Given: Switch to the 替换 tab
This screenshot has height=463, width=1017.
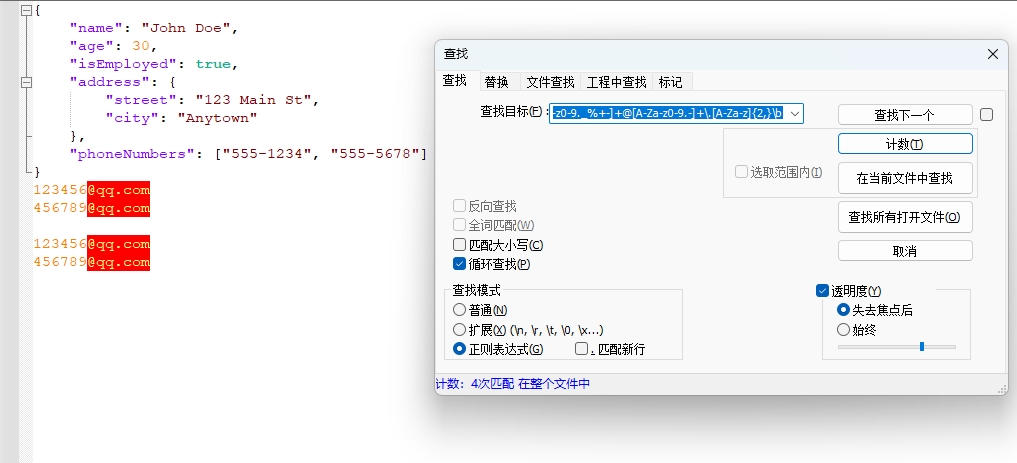Looking at the screenshot, I should click(x=496, y=82).
